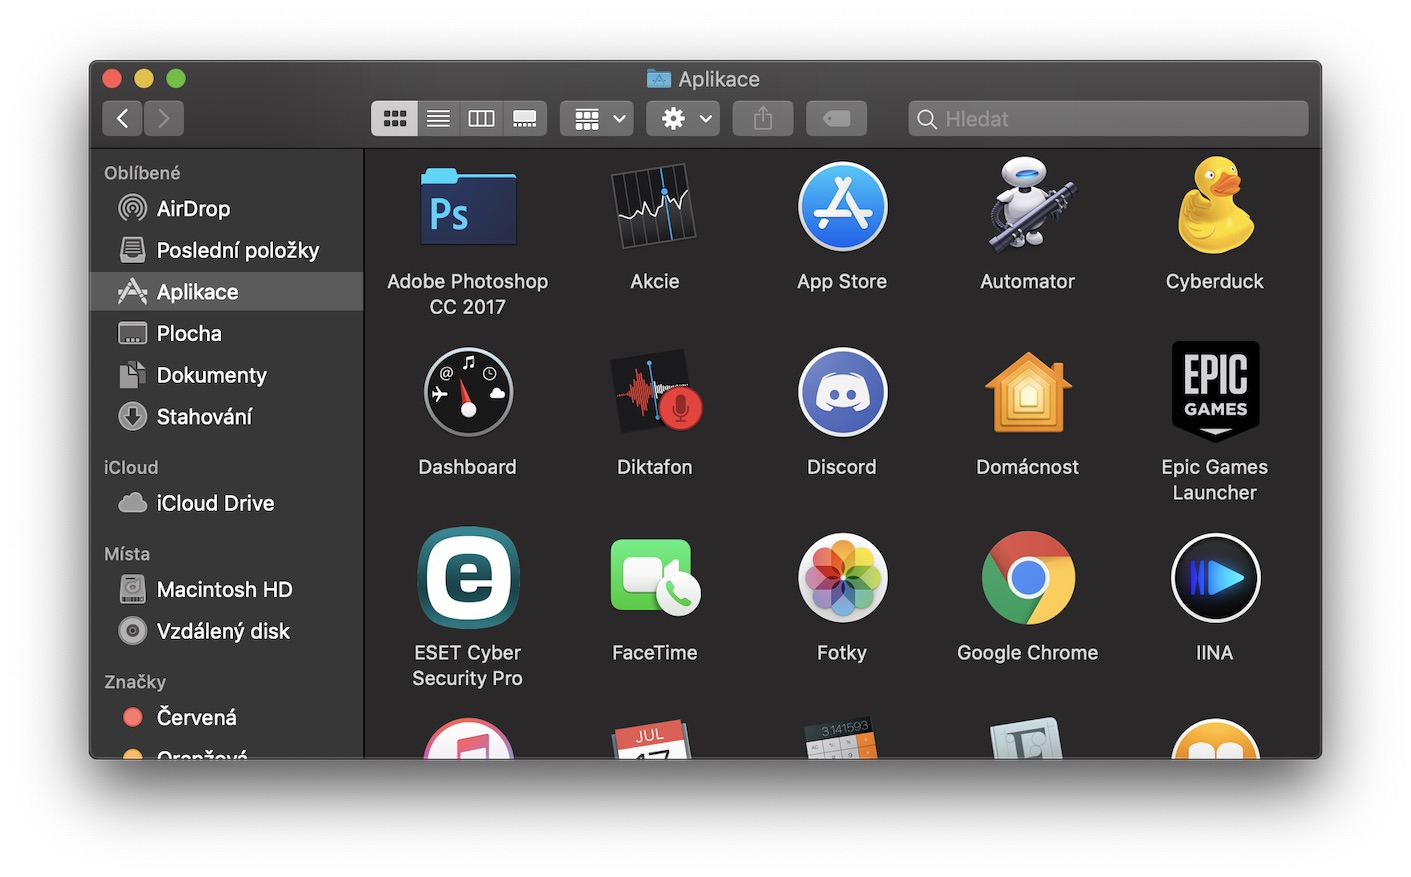Zoom window with green button
The height and width of the screenshot is (877, 1411).
click(176, 79)
